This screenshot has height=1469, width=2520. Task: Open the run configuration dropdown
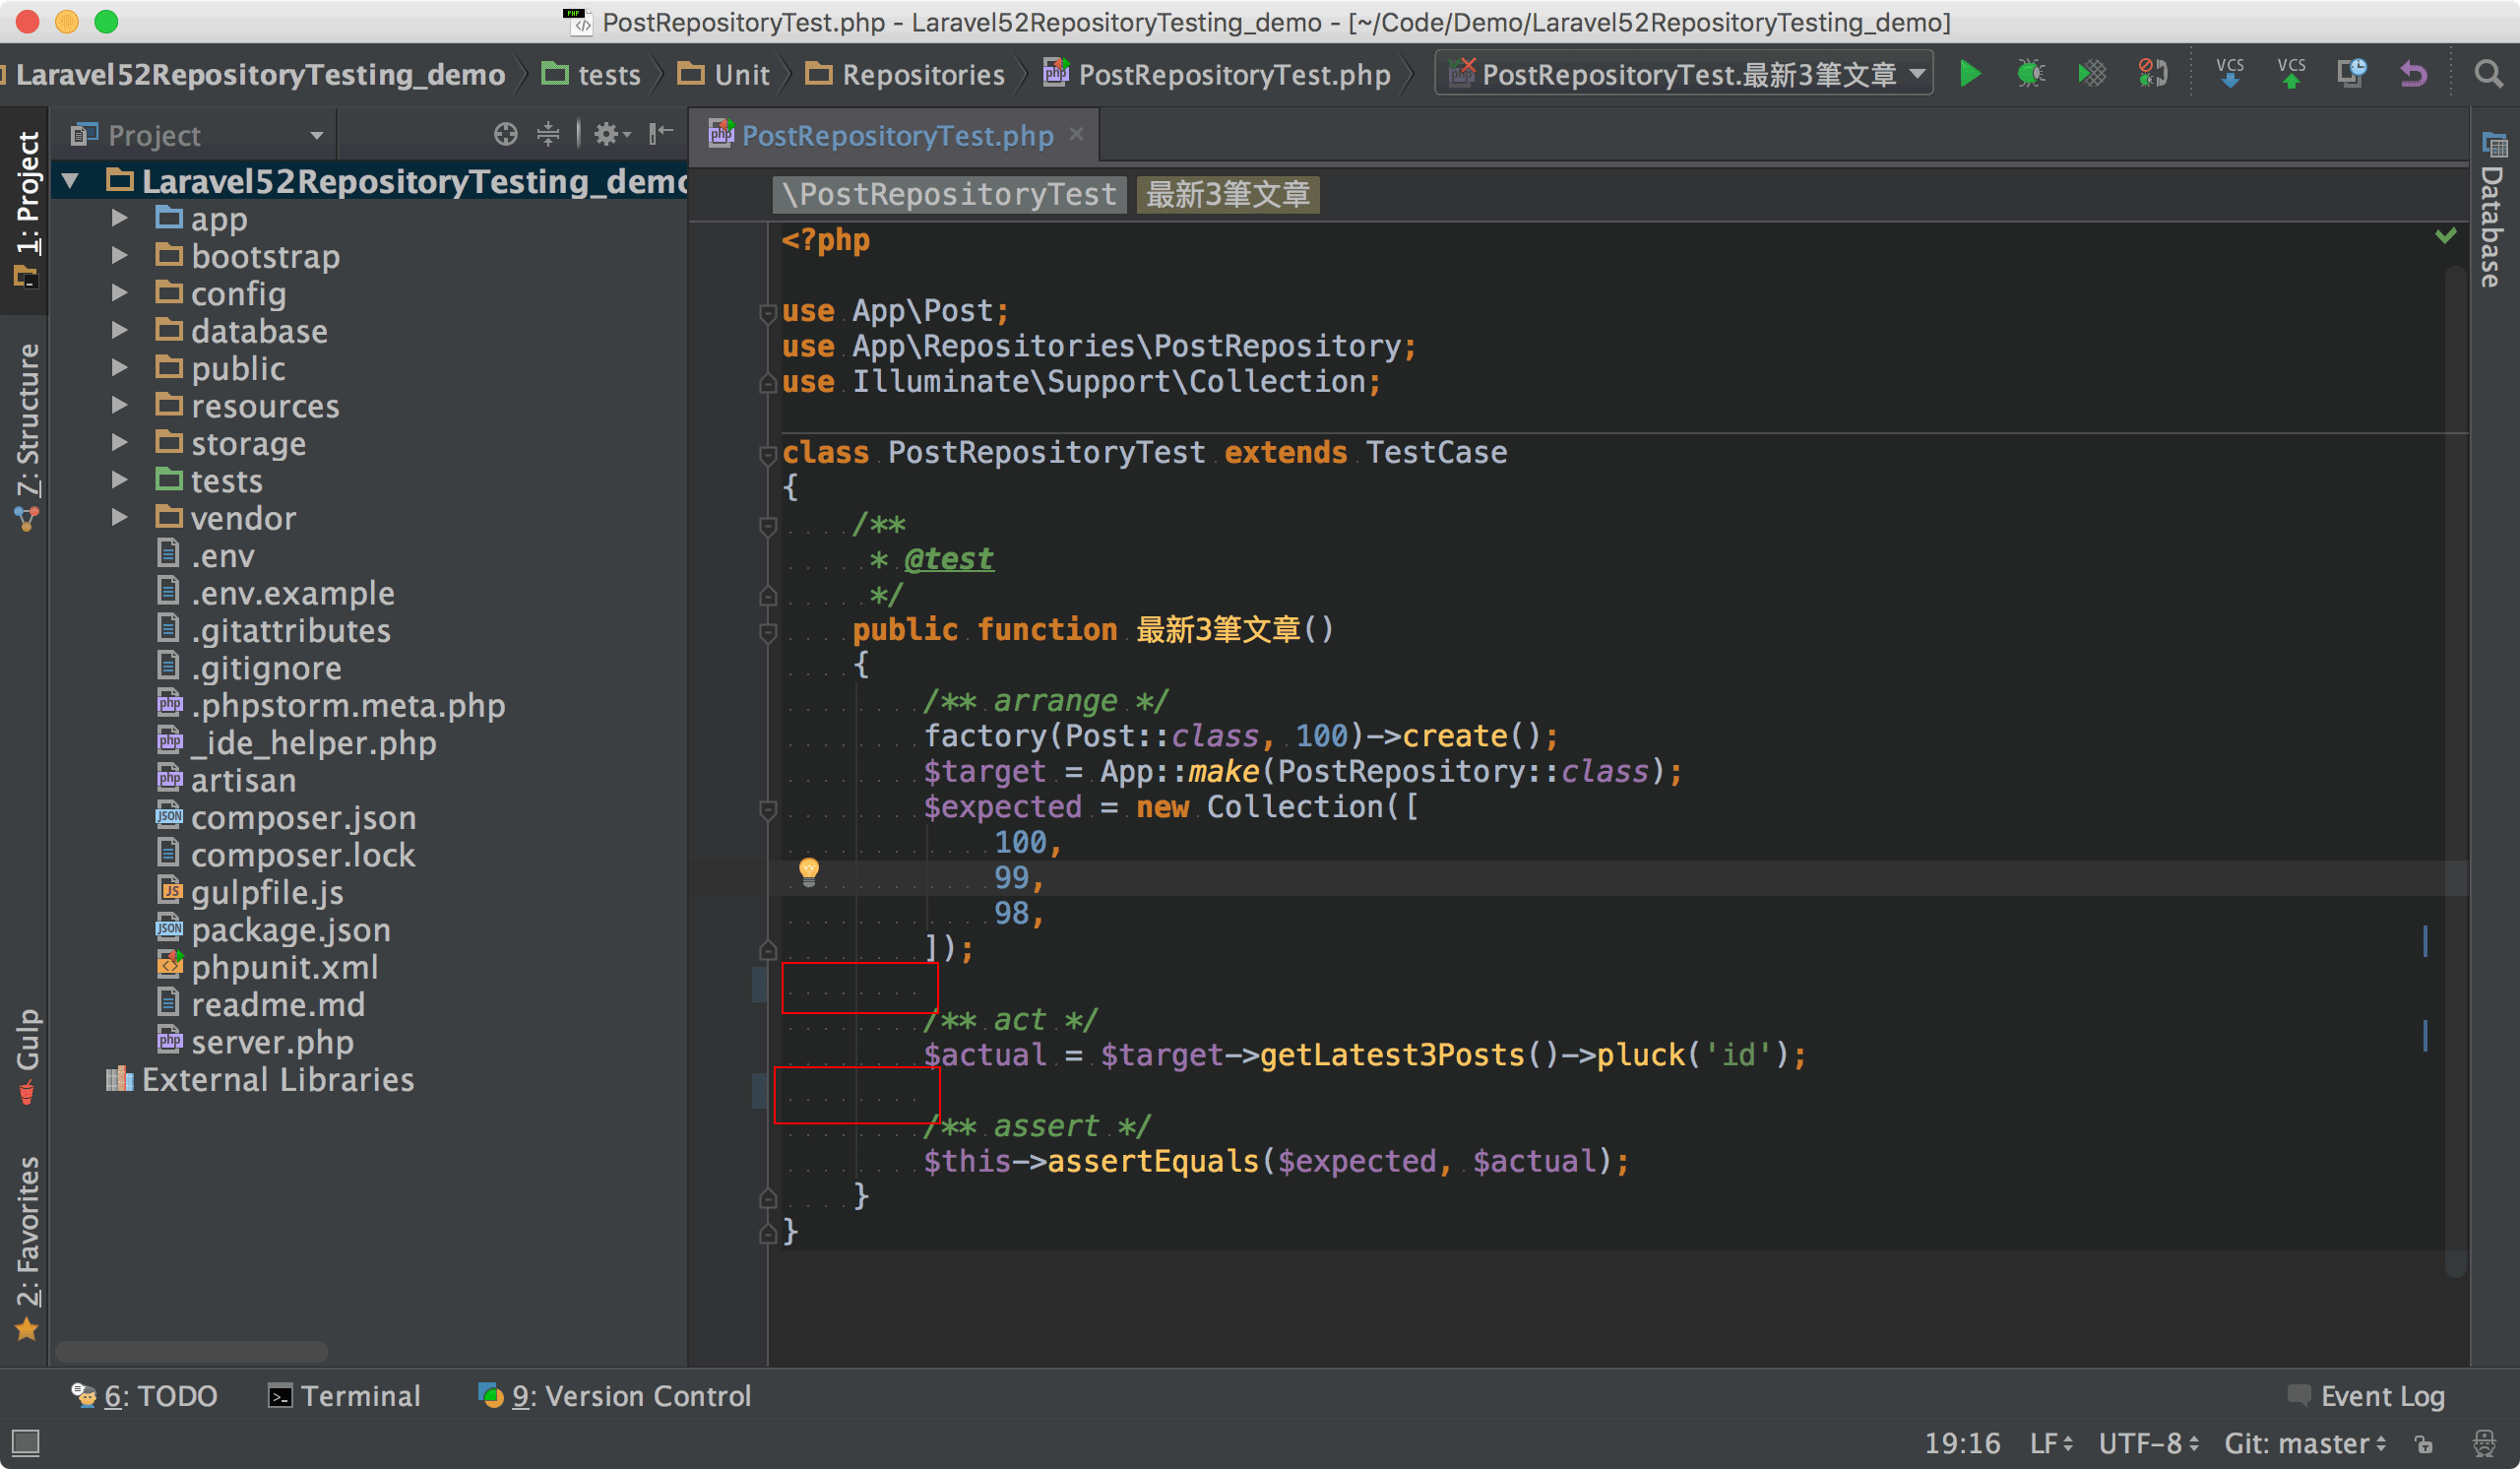pos(1684,74)
